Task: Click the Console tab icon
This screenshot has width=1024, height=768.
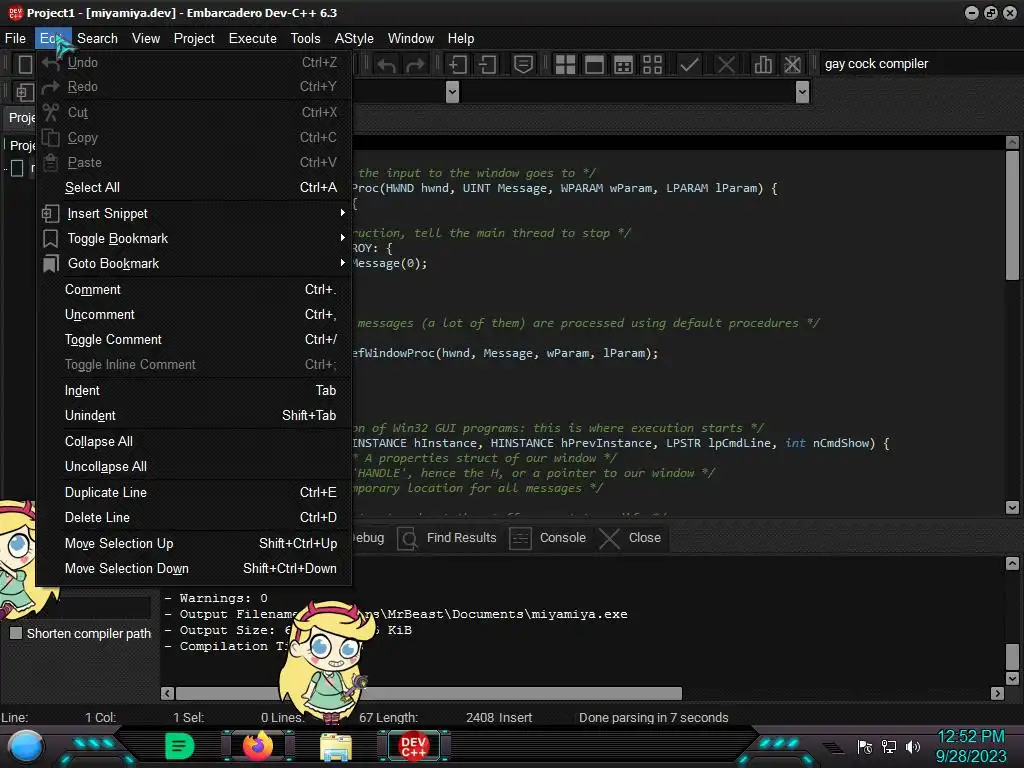Action: coord(520,538)
